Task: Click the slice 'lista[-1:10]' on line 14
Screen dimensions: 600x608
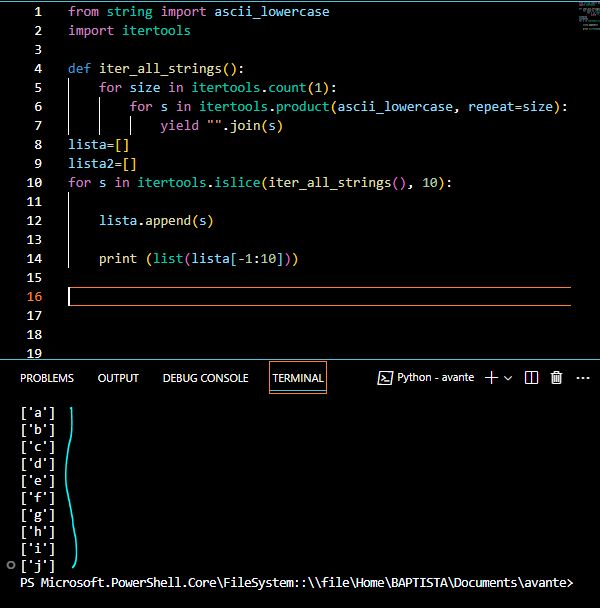Action: coord(237,259)
